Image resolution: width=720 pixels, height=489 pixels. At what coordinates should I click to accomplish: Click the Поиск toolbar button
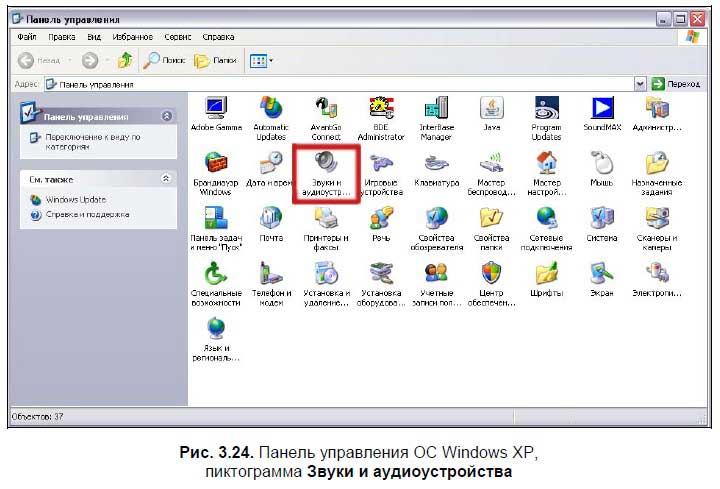164,61
